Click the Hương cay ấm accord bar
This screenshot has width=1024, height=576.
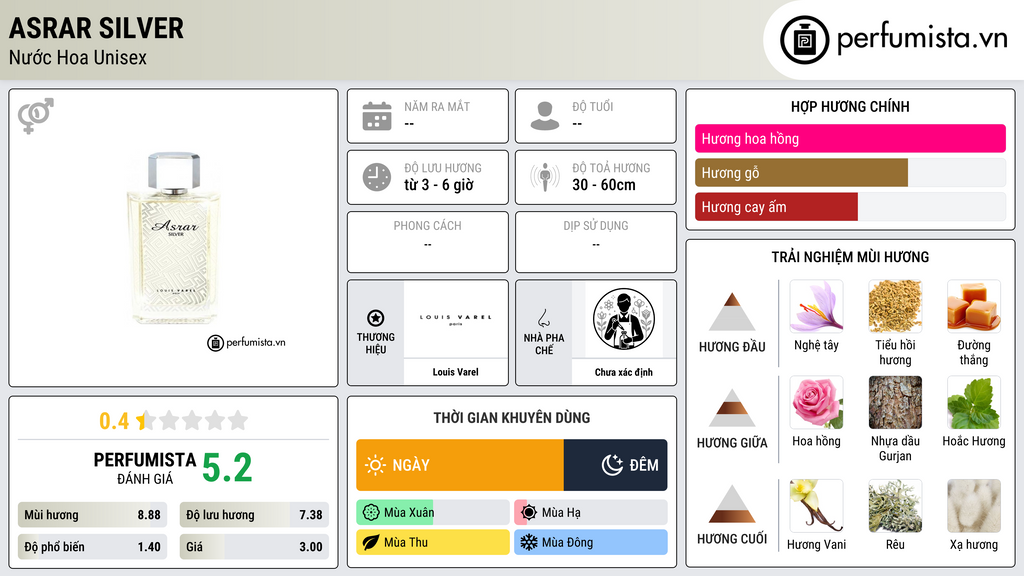click(850, 206)
